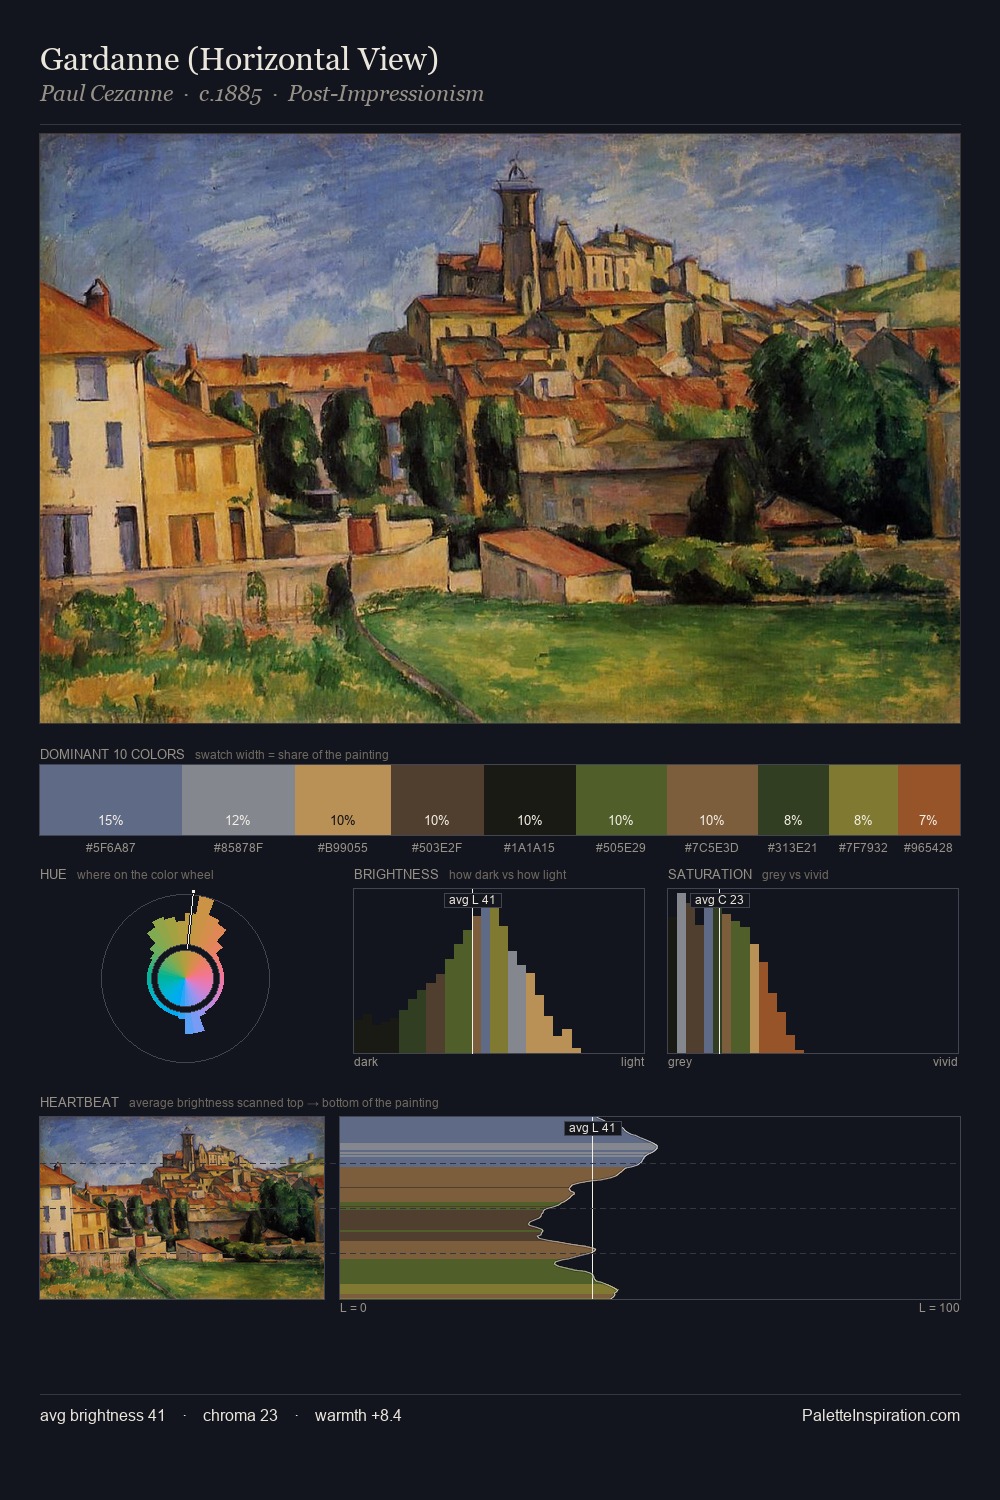Click the main Gardanne painting image
This screenshot has width=1000, height=1500.
[x=500, y=428]
